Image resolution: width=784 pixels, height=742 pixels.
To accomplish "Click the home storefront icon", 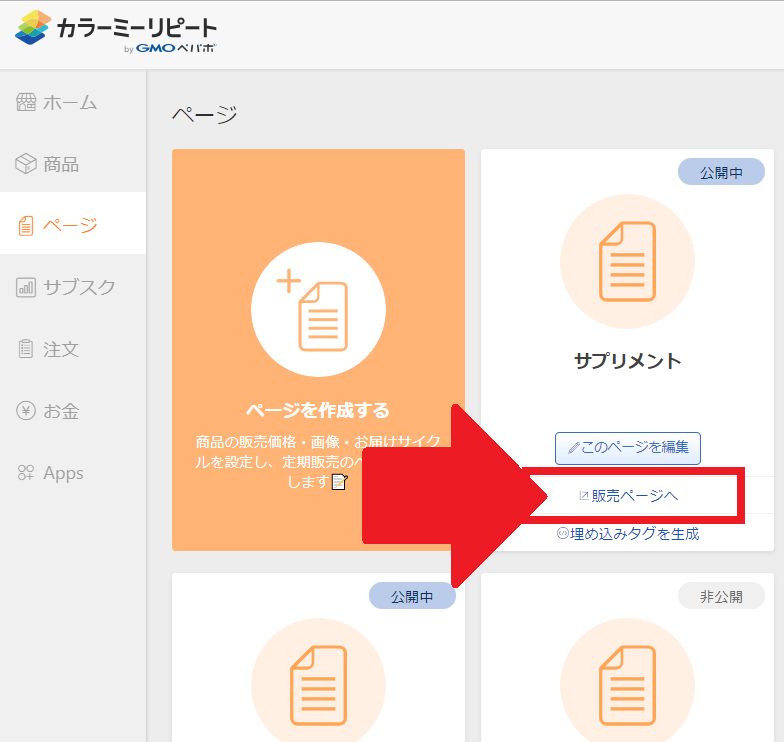I will tap(26, 102).
